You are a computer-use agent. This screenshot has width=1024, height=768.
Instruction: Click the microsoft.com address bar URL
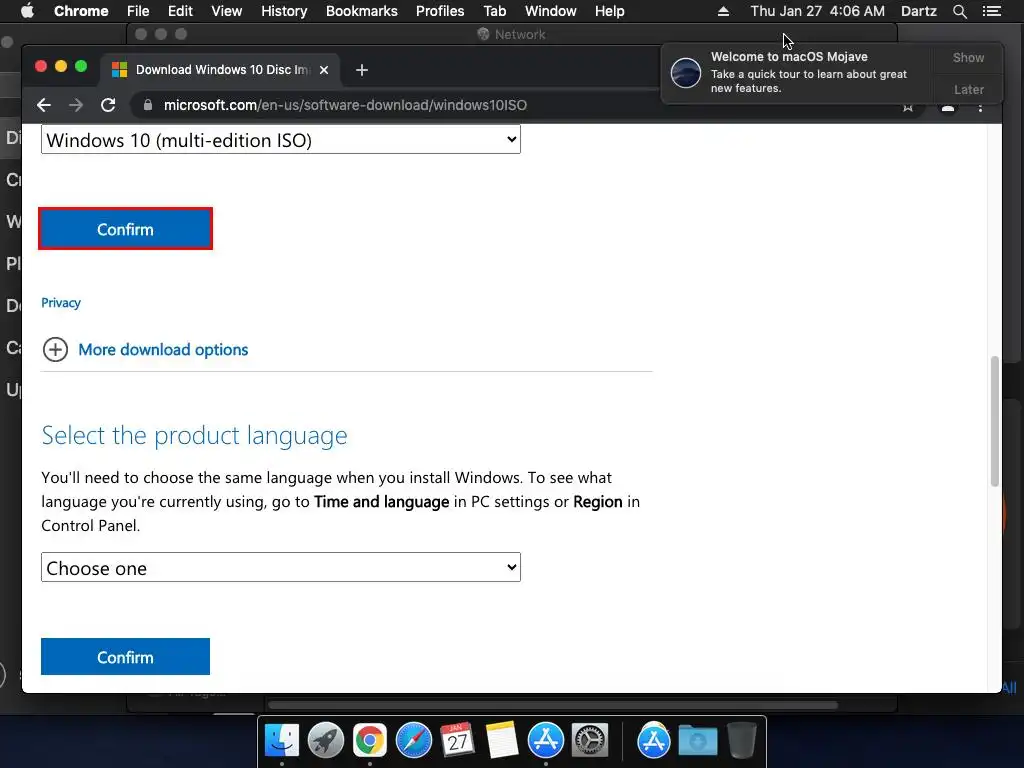tap(345, 105)
